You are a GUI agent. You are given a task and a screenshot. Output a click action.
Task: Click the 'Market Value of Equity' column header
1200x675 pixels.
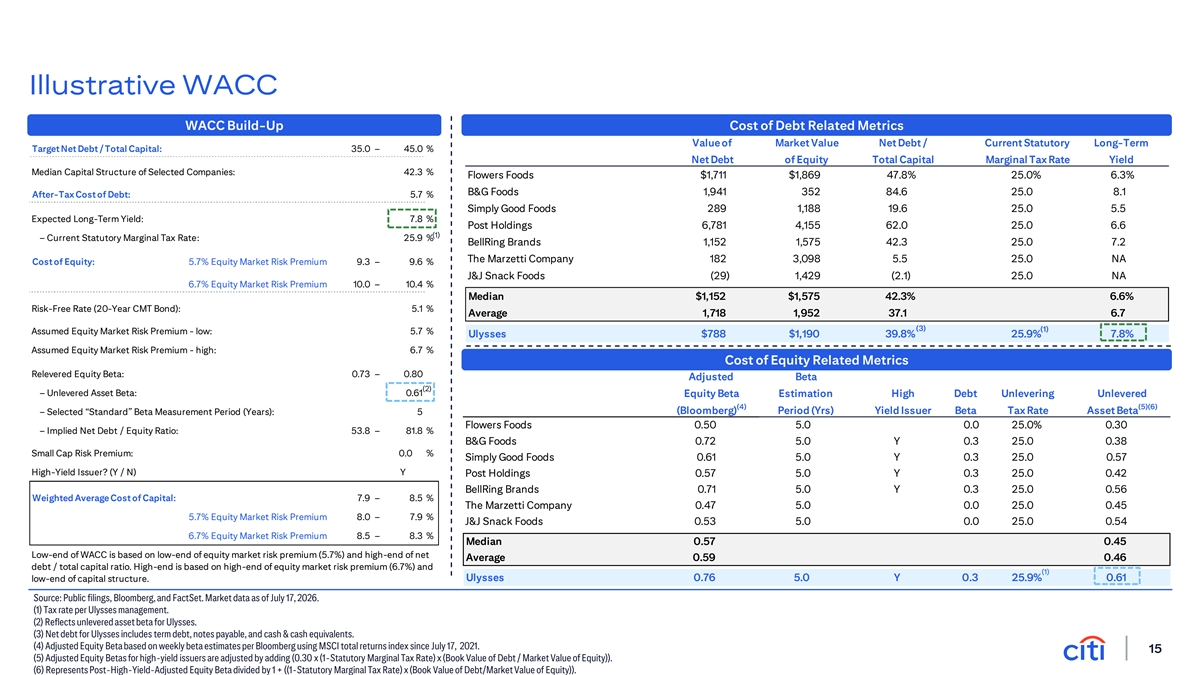(806, 151)
